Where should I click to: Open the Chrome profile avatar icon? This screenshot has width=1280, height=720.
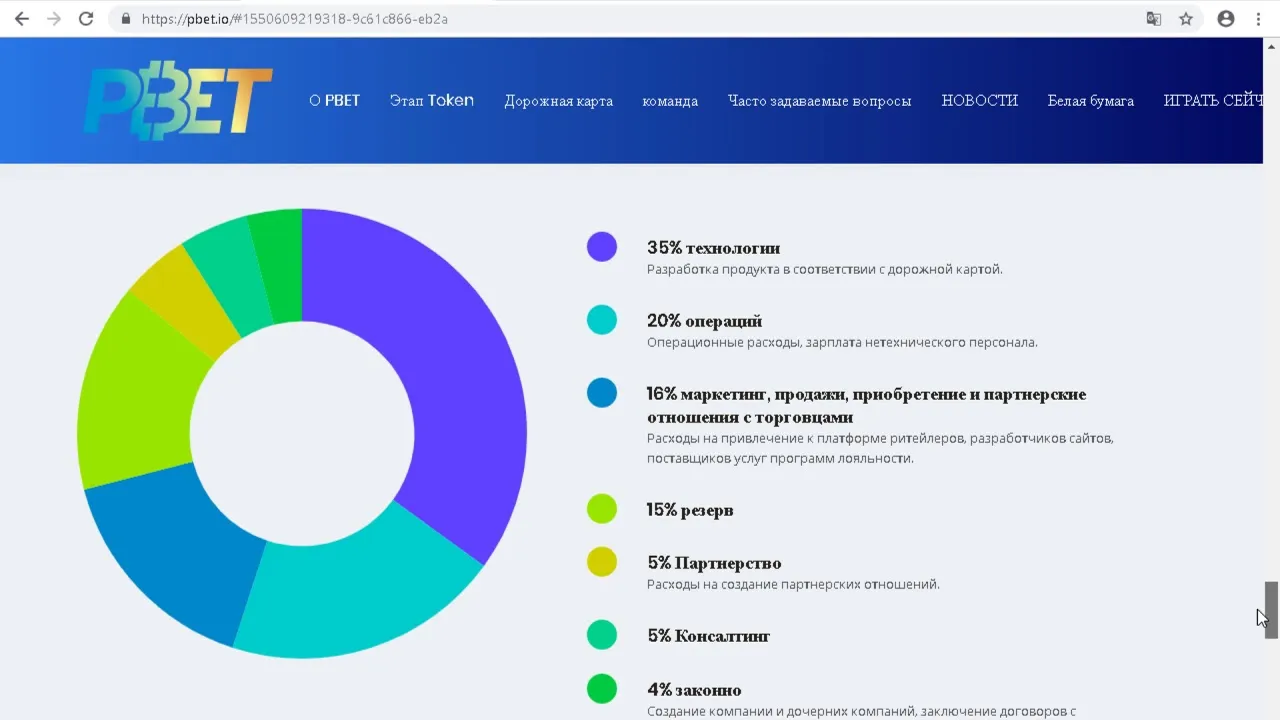point(1226,19)
